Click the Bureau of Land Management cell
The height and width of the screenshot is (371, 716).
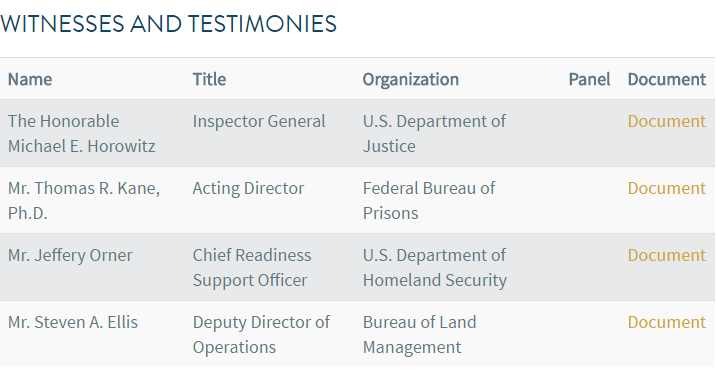click(419, 334)
